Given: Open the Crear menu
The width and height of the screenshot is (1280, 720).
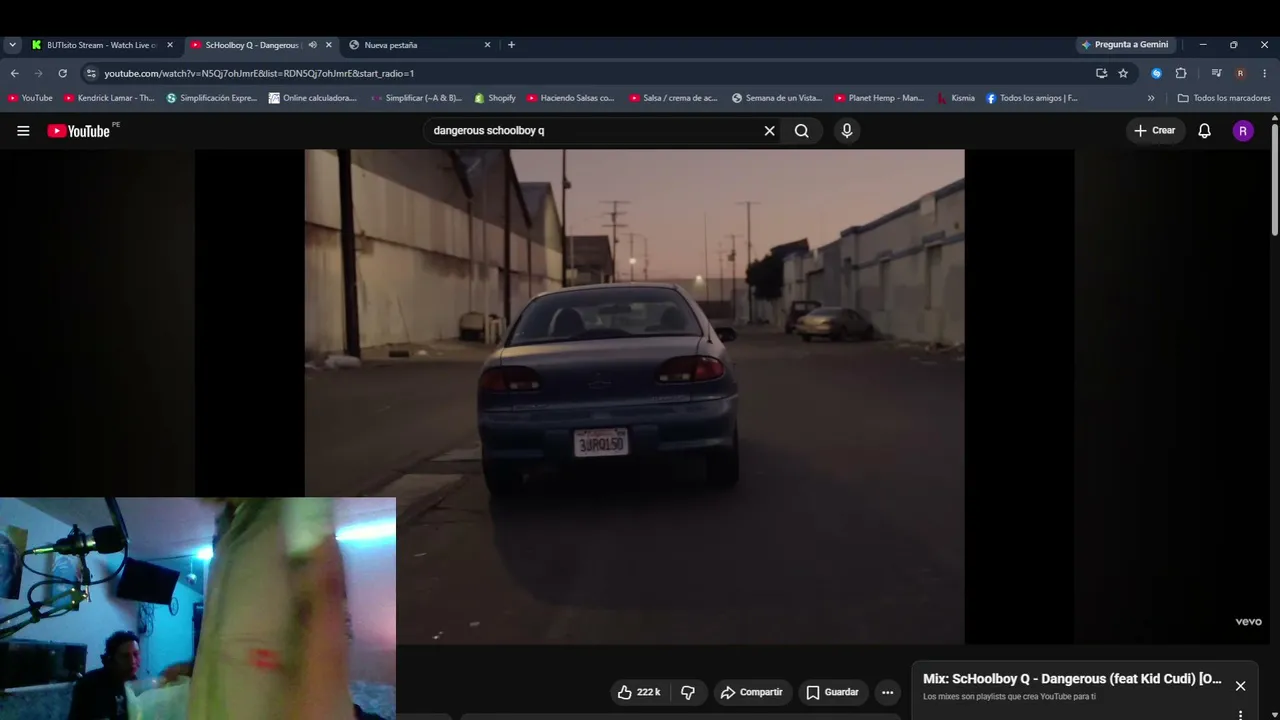Looking at the screenshot, I should coord(1154,131).
